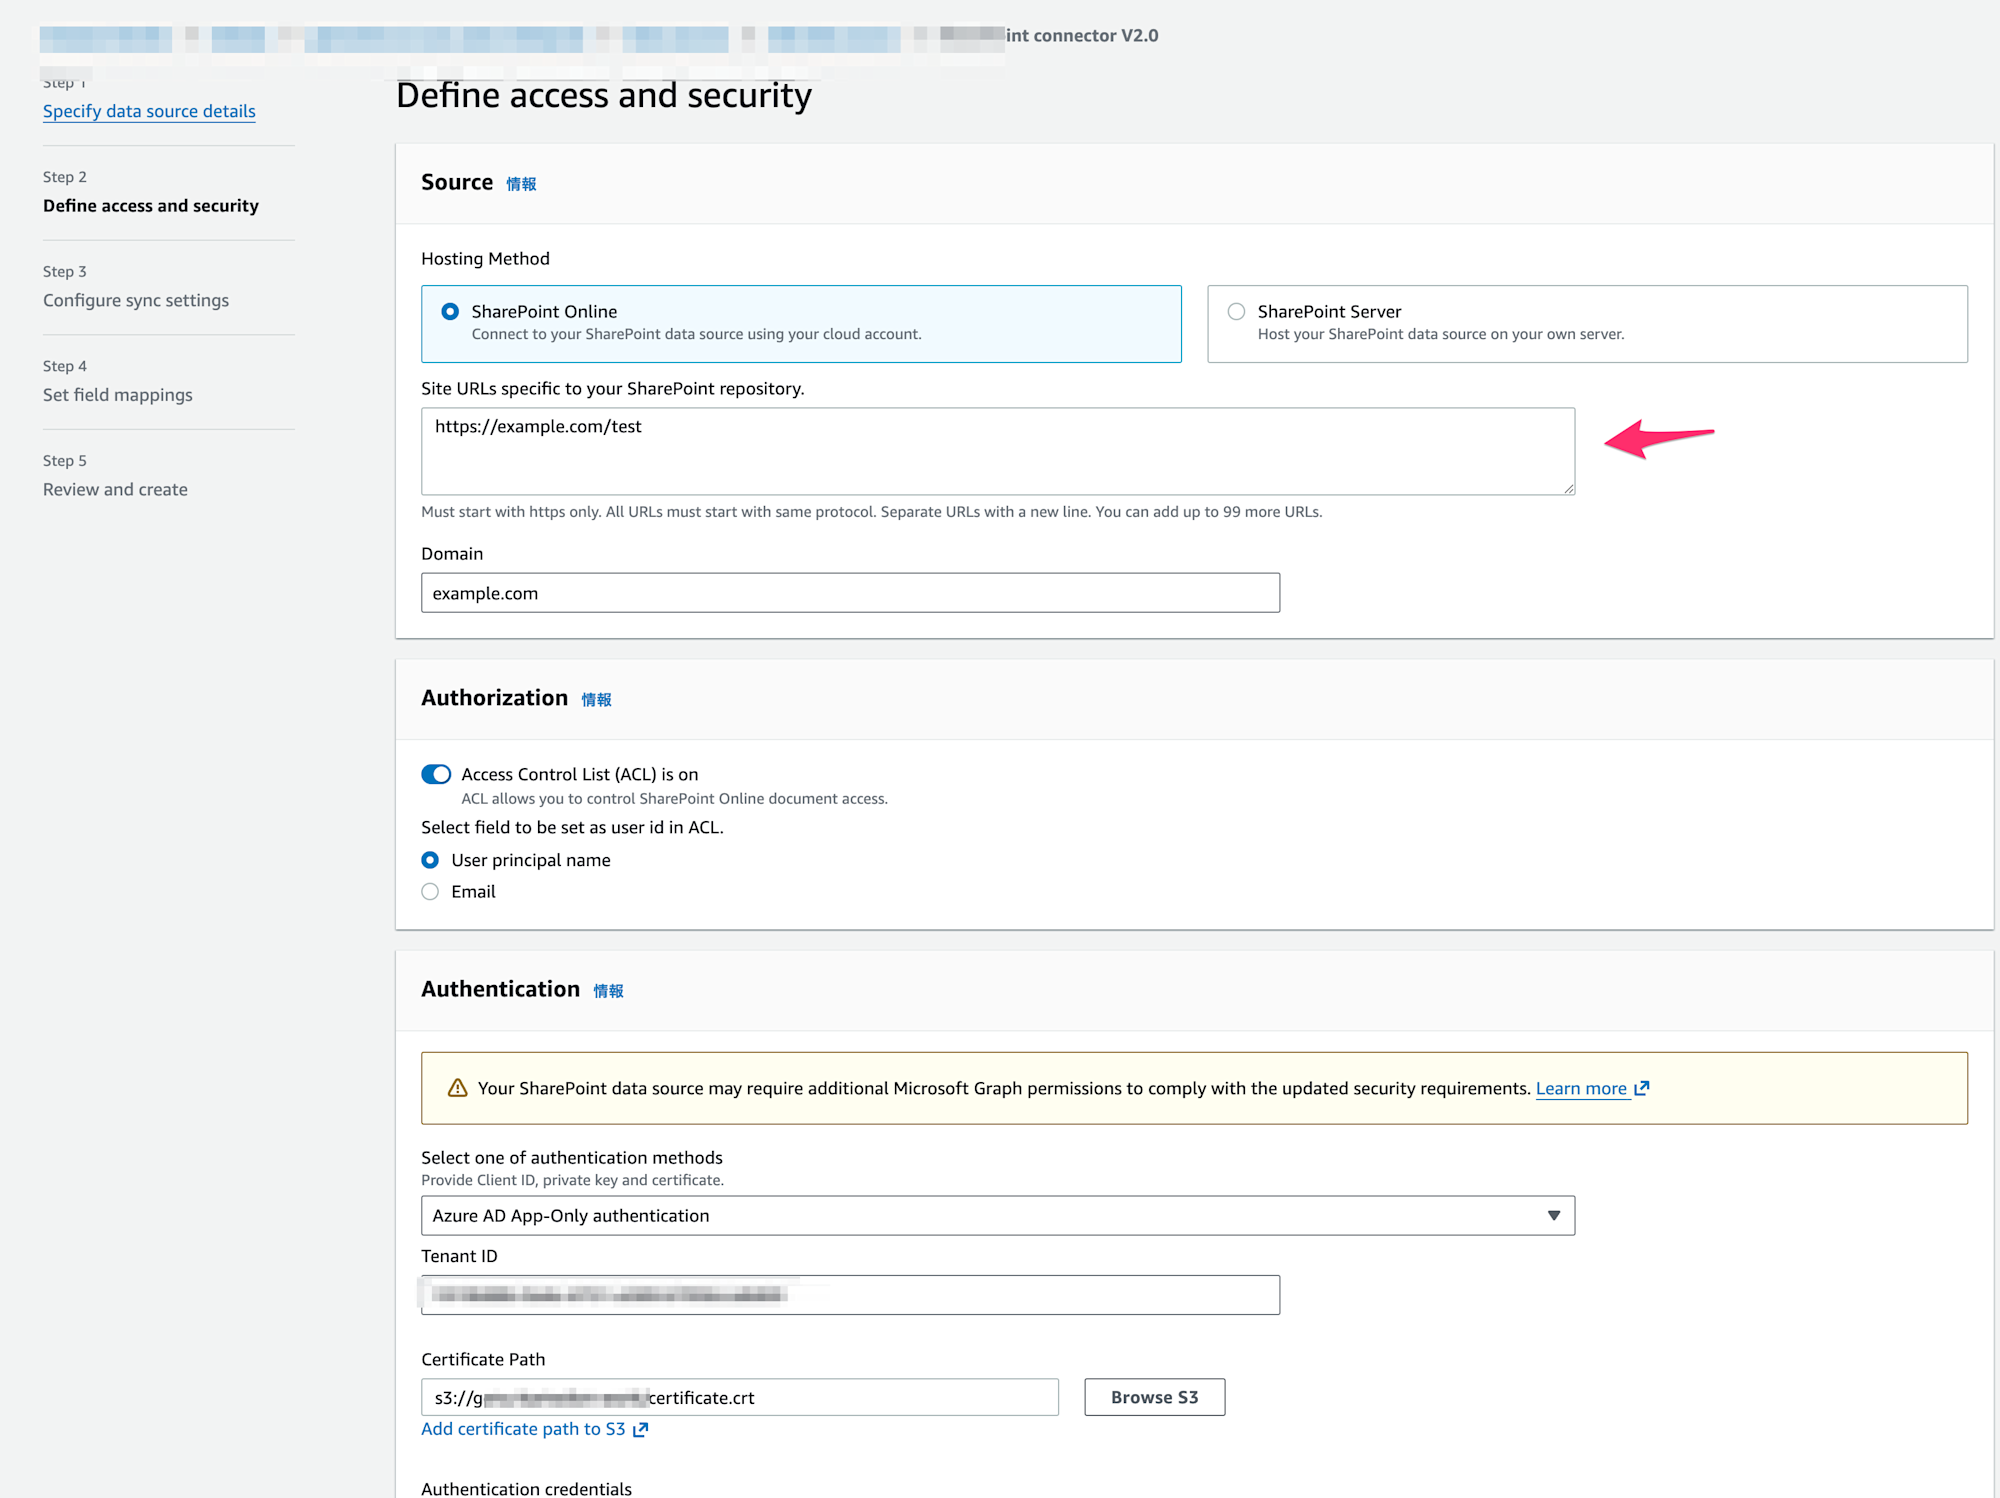The width and height of the screenshot is (2000, 1498).
Task: Click the warning triangle icon in the alert
Action: [x=457, y=1088]
